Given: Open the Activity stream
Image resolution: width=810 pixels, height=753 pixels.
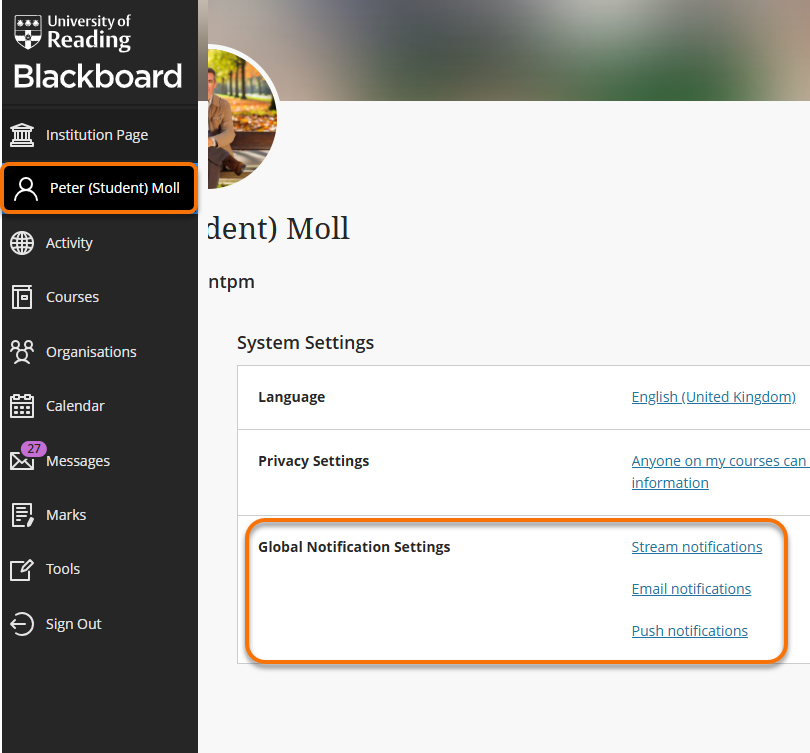Looking at the screenshot, I should tap(69, 242).
